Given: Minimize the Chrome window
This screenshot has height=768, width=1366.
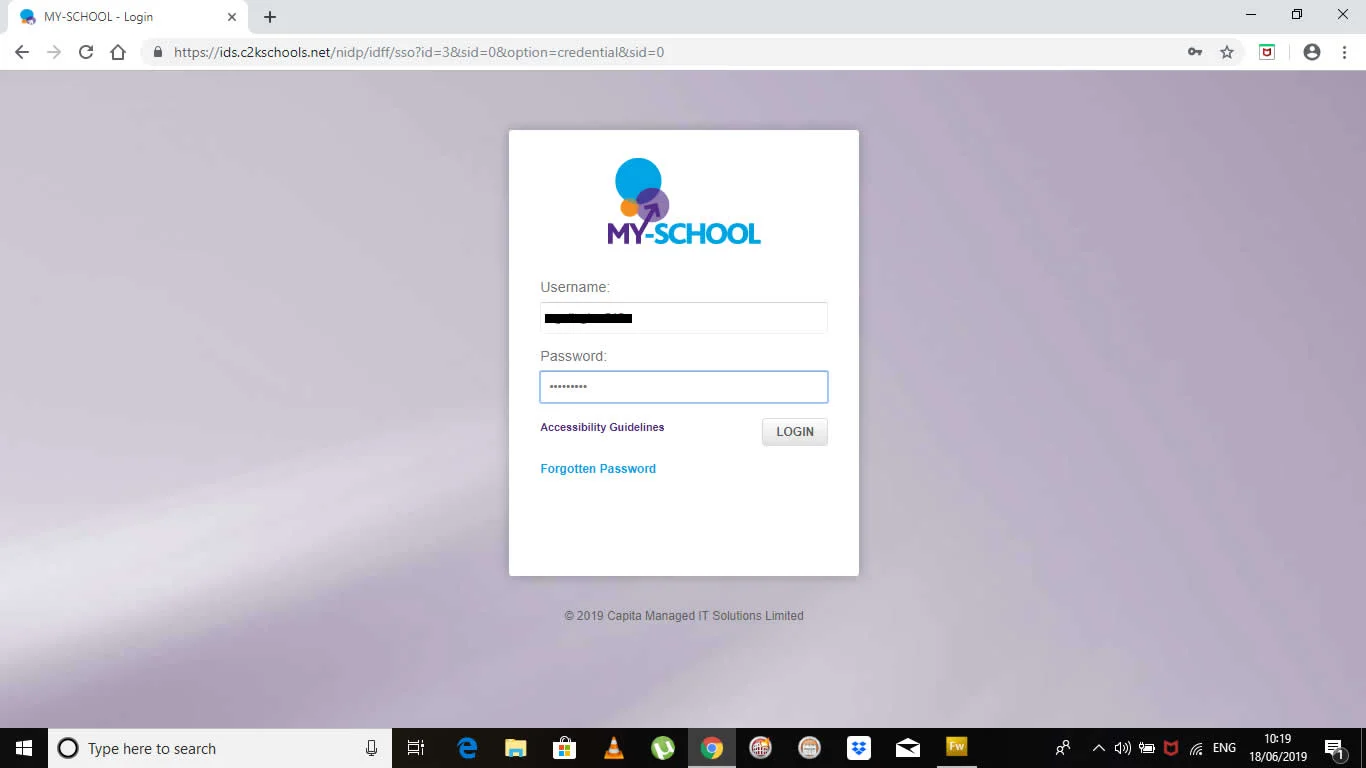Looking at the screenshot, I should click(1252, 15).
